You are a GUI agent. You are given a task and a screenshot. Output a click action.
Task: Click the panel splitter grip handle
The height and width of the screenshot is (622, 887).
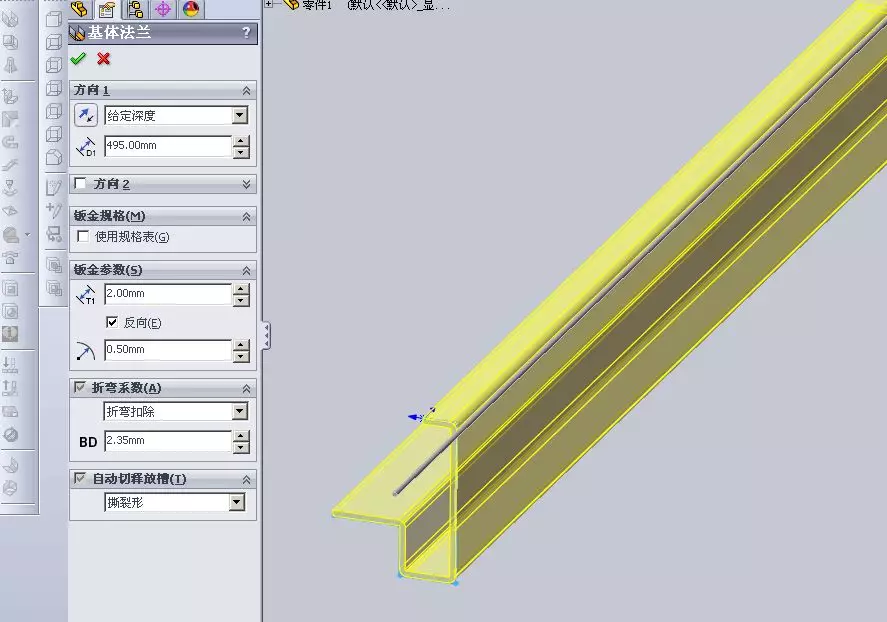pos(265,336)
